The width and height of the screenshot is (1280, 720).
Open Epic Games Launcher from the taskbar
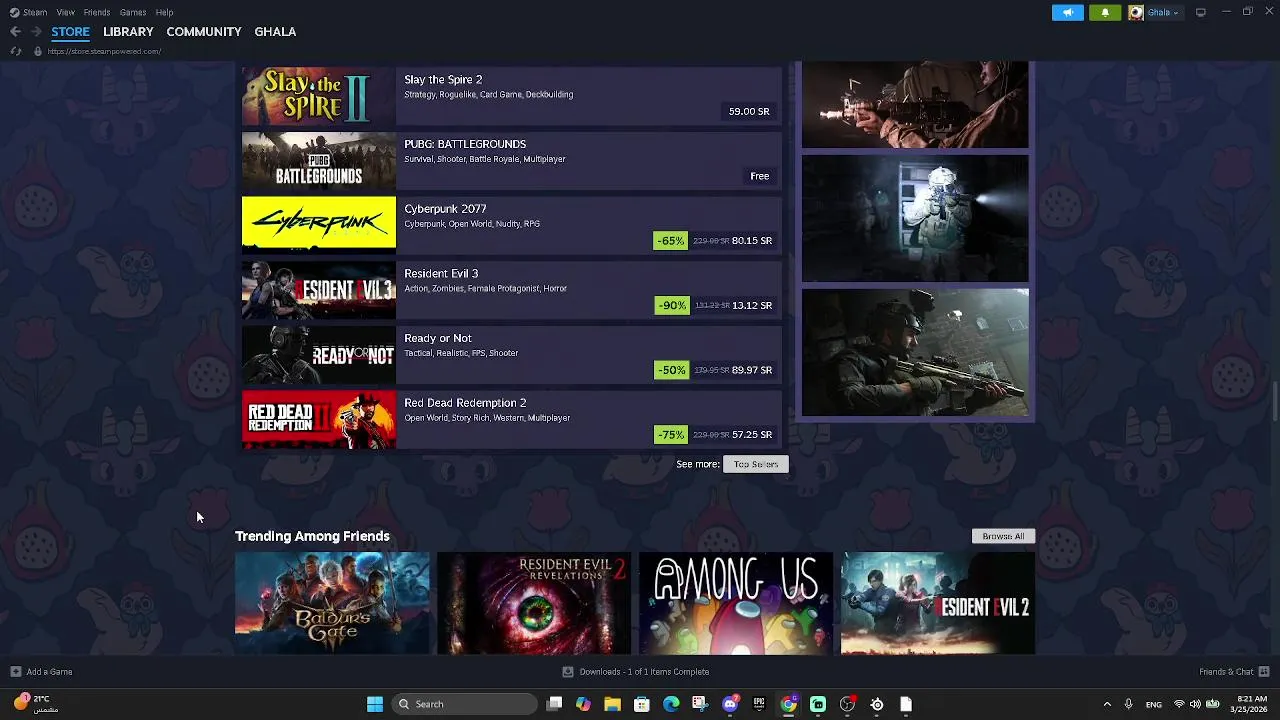[x=759, y=704]
